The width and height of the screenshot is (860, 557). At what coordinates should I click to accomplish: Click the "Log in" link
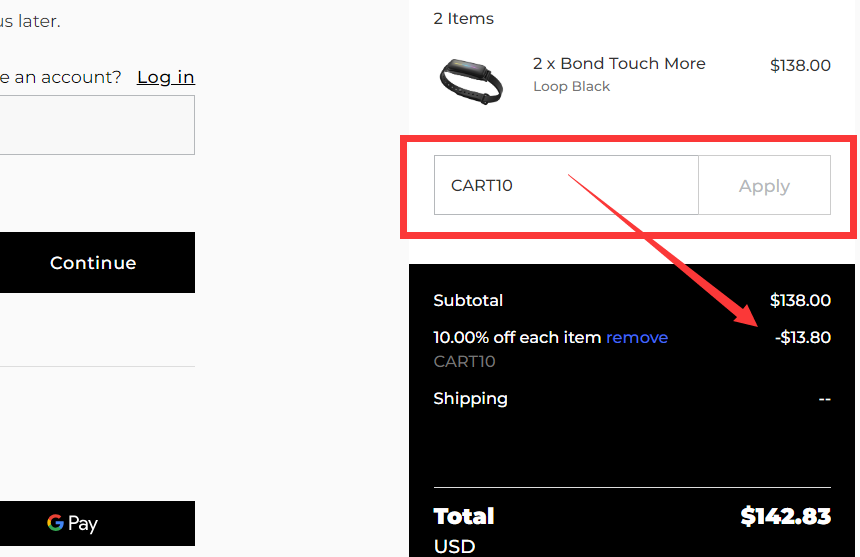(x=166, y=77)
